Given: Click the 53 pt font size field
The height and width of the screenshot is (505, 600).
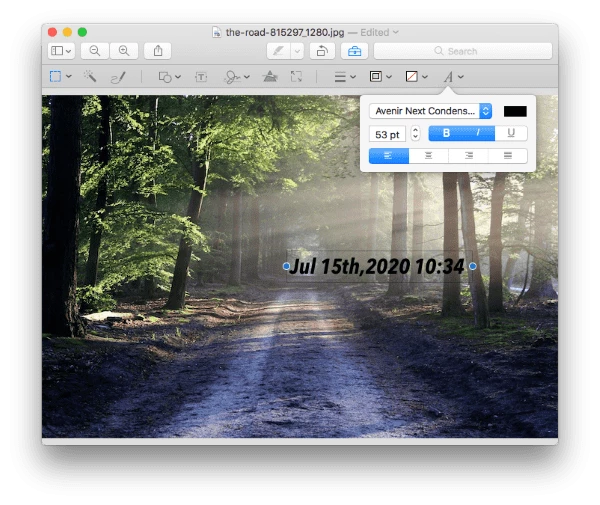Looking at the screenshot, I should tap(387, 134).
